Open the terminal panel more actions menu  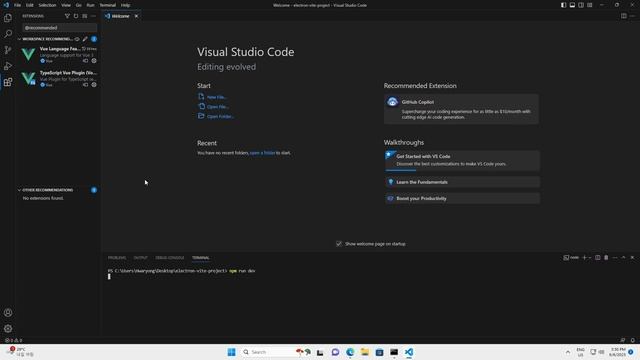point(615,258)
